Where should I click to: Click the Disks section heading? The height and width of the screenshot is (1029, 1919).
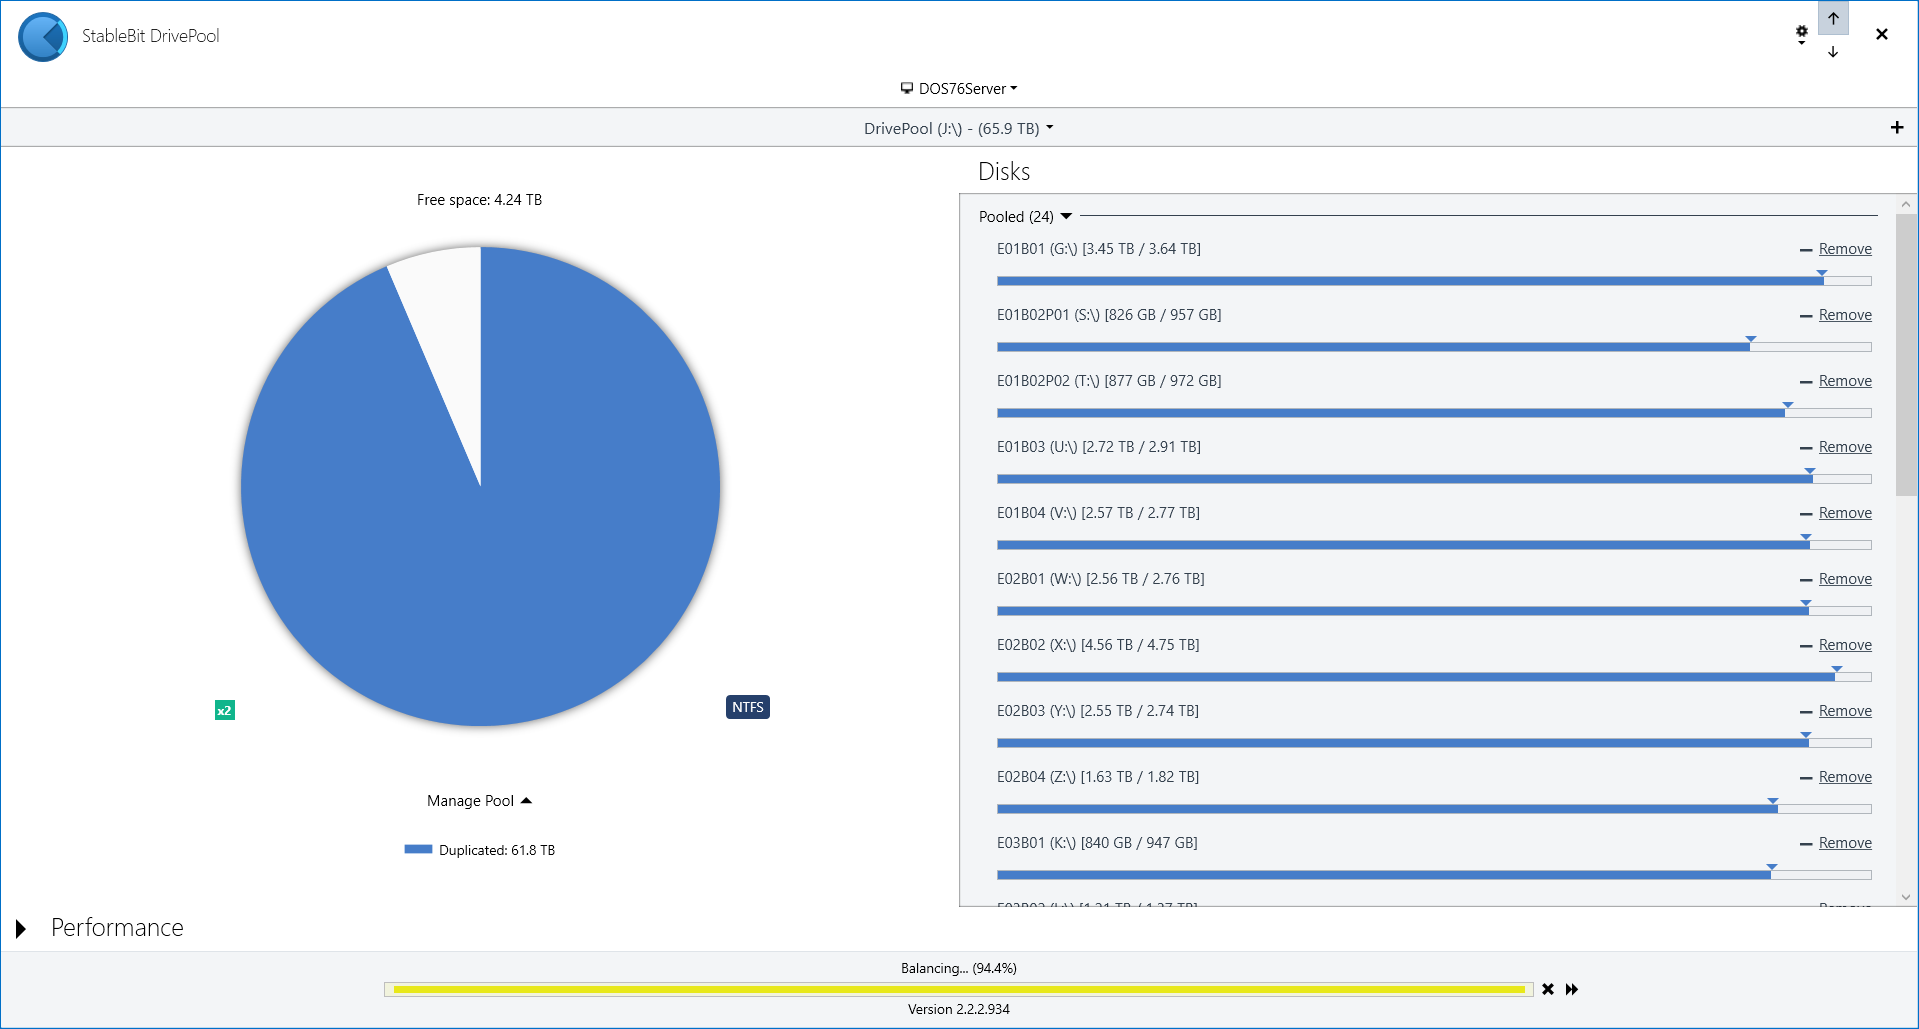pos(1004,172)
